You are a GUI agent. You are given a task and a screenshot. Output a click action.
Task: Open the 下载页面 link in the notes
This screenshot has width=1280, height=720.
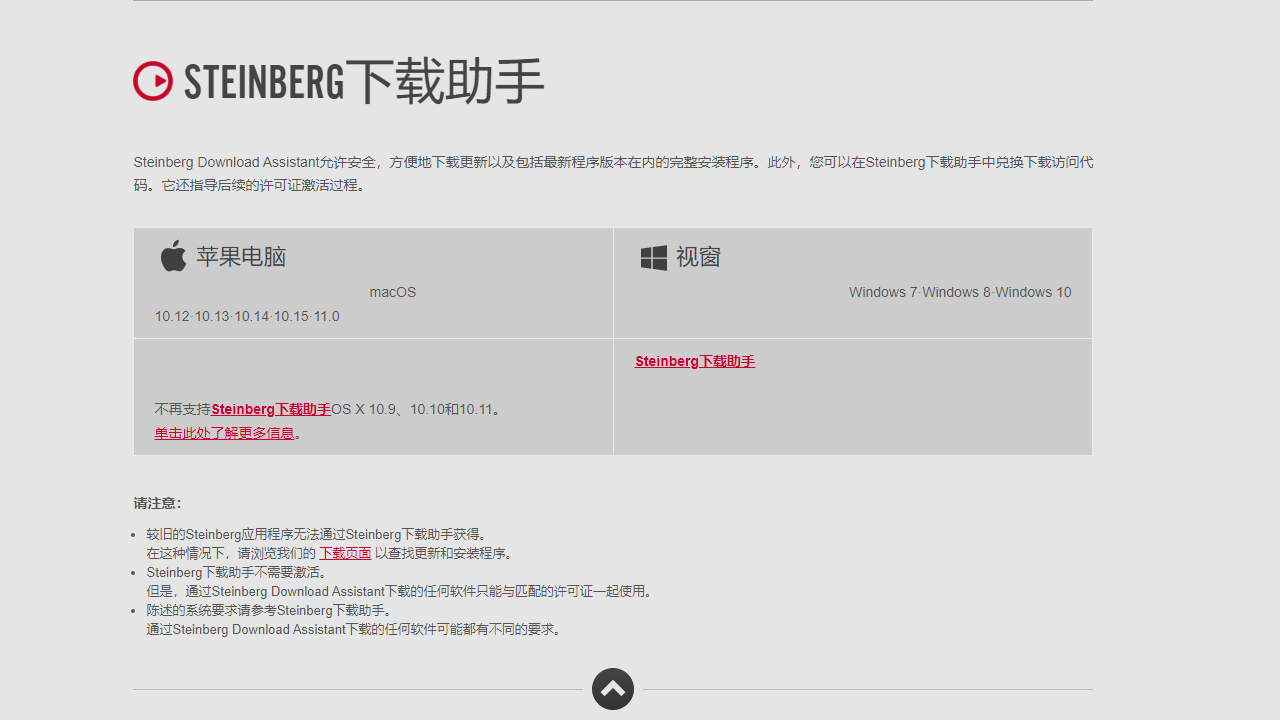click(345, 552)
